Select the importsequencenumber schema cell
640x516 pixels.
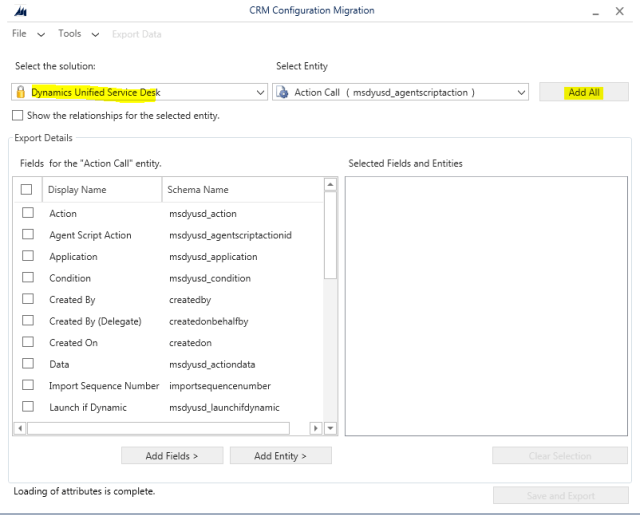coord(220,386)
